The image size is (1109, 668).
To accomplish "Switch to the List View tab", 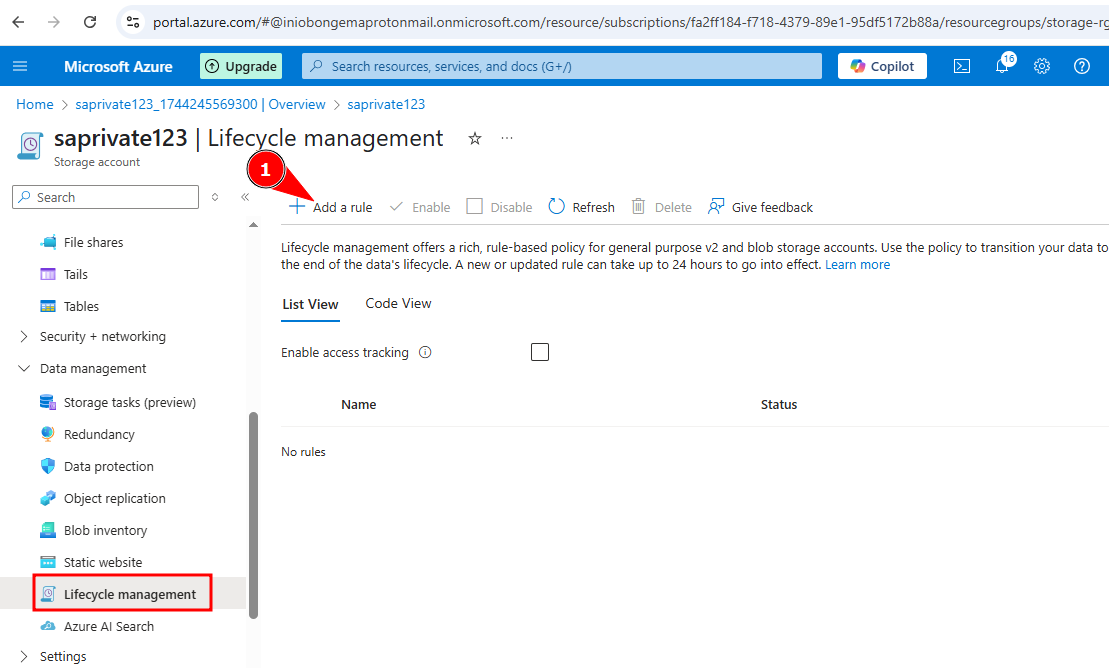I will pos(310,304).
